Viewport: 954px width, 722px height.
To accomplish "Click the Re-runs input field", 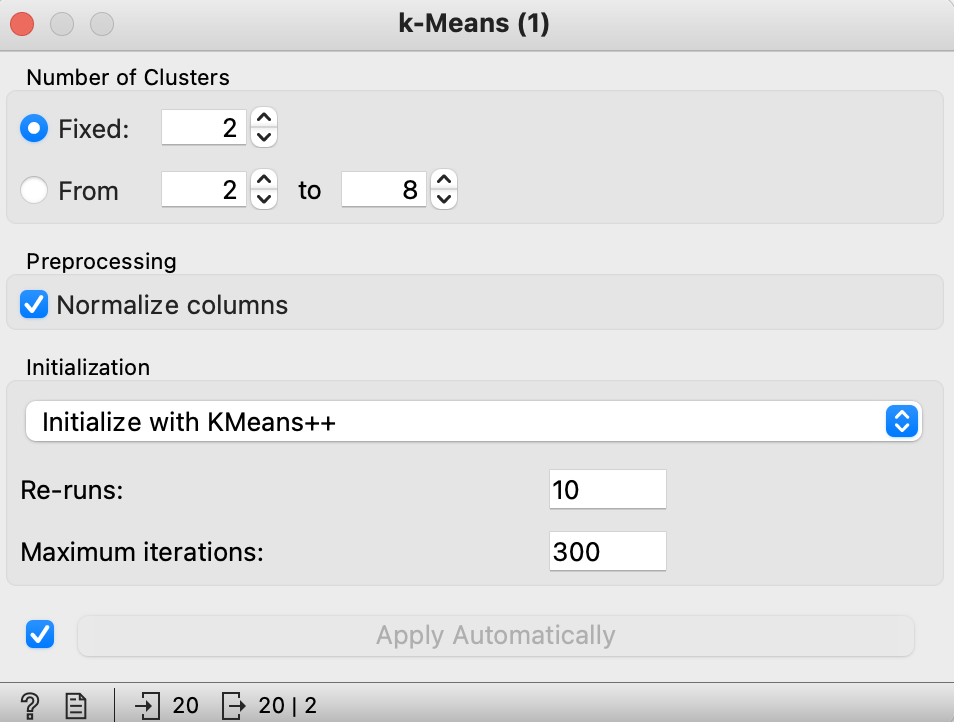I will pyautogui.click(x=608, y=489).
